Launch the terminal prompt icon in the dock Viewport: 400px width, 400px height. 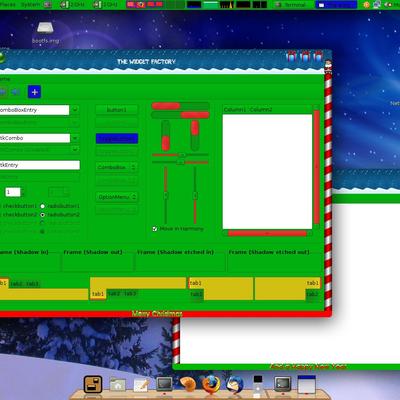pos(283,384)
